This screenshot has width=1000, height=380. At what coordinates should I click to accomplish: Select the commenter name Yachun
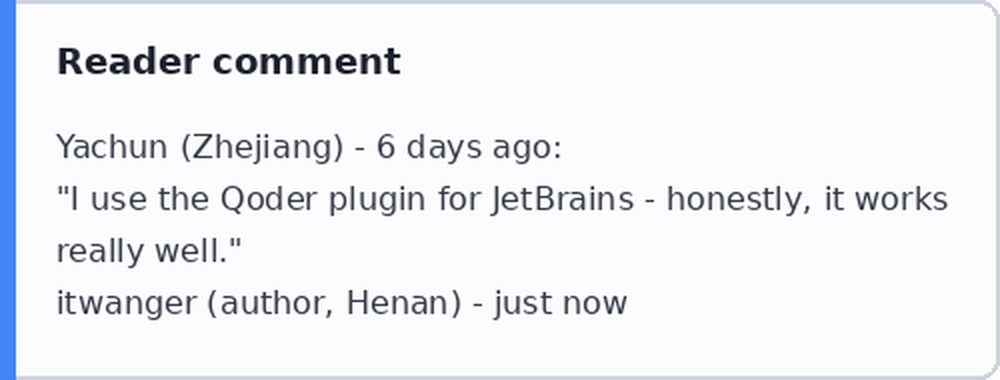[x=112, y=147]
